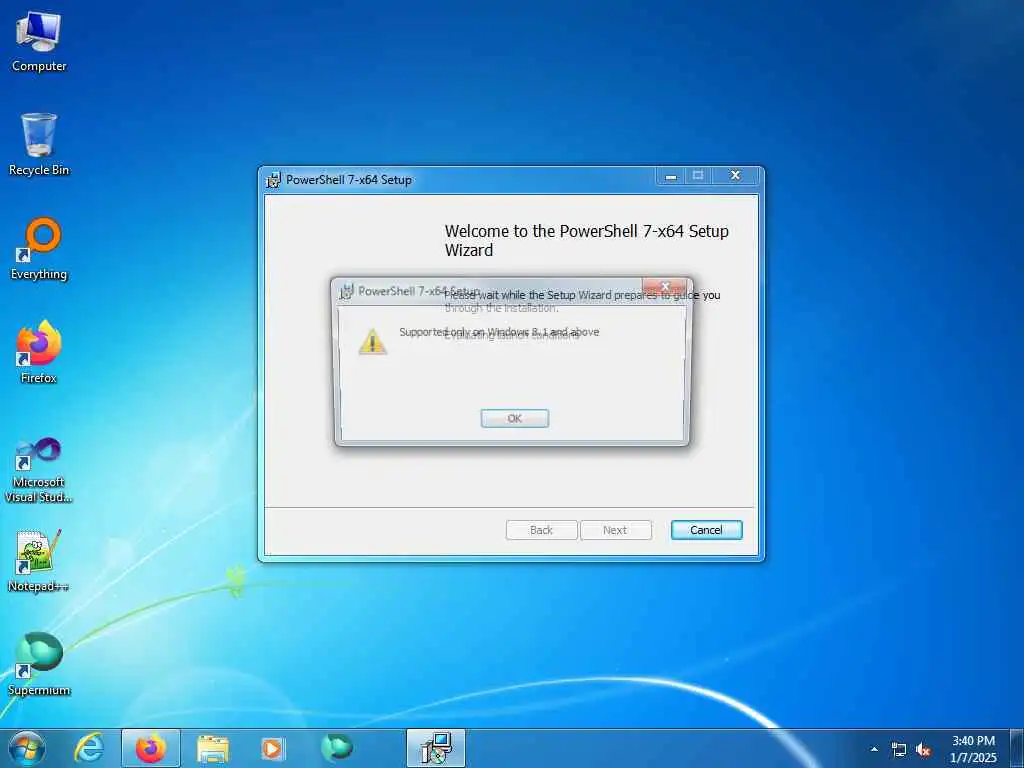Click OK in the warning dialog

pyautogui.click(x=515, y=419)
